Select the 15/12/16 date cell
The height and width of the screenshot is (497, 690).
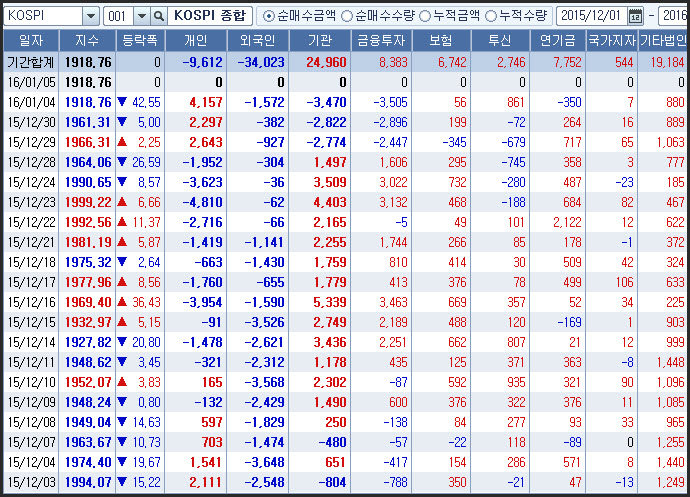click(31, 302)
